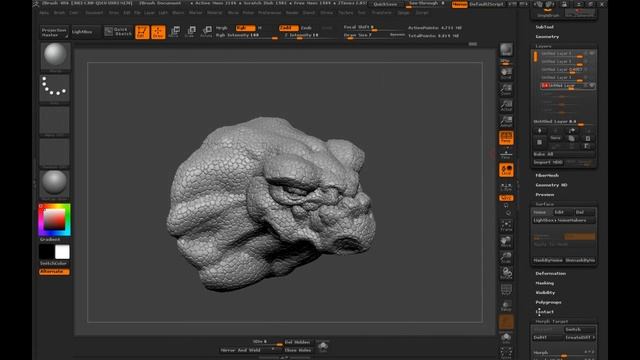640x360 pixels.
Task: Expand the Geometry section
Action: click(x=547, y=37)
